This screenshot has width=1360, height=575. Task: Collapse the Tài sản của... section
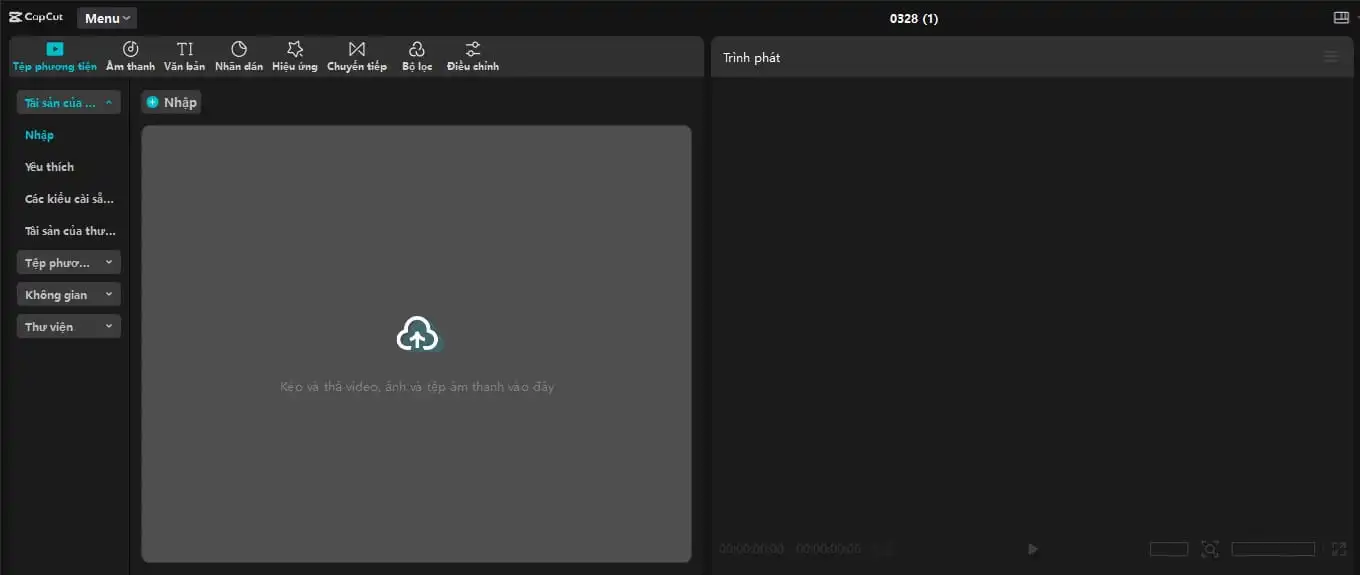click(69, 102)
